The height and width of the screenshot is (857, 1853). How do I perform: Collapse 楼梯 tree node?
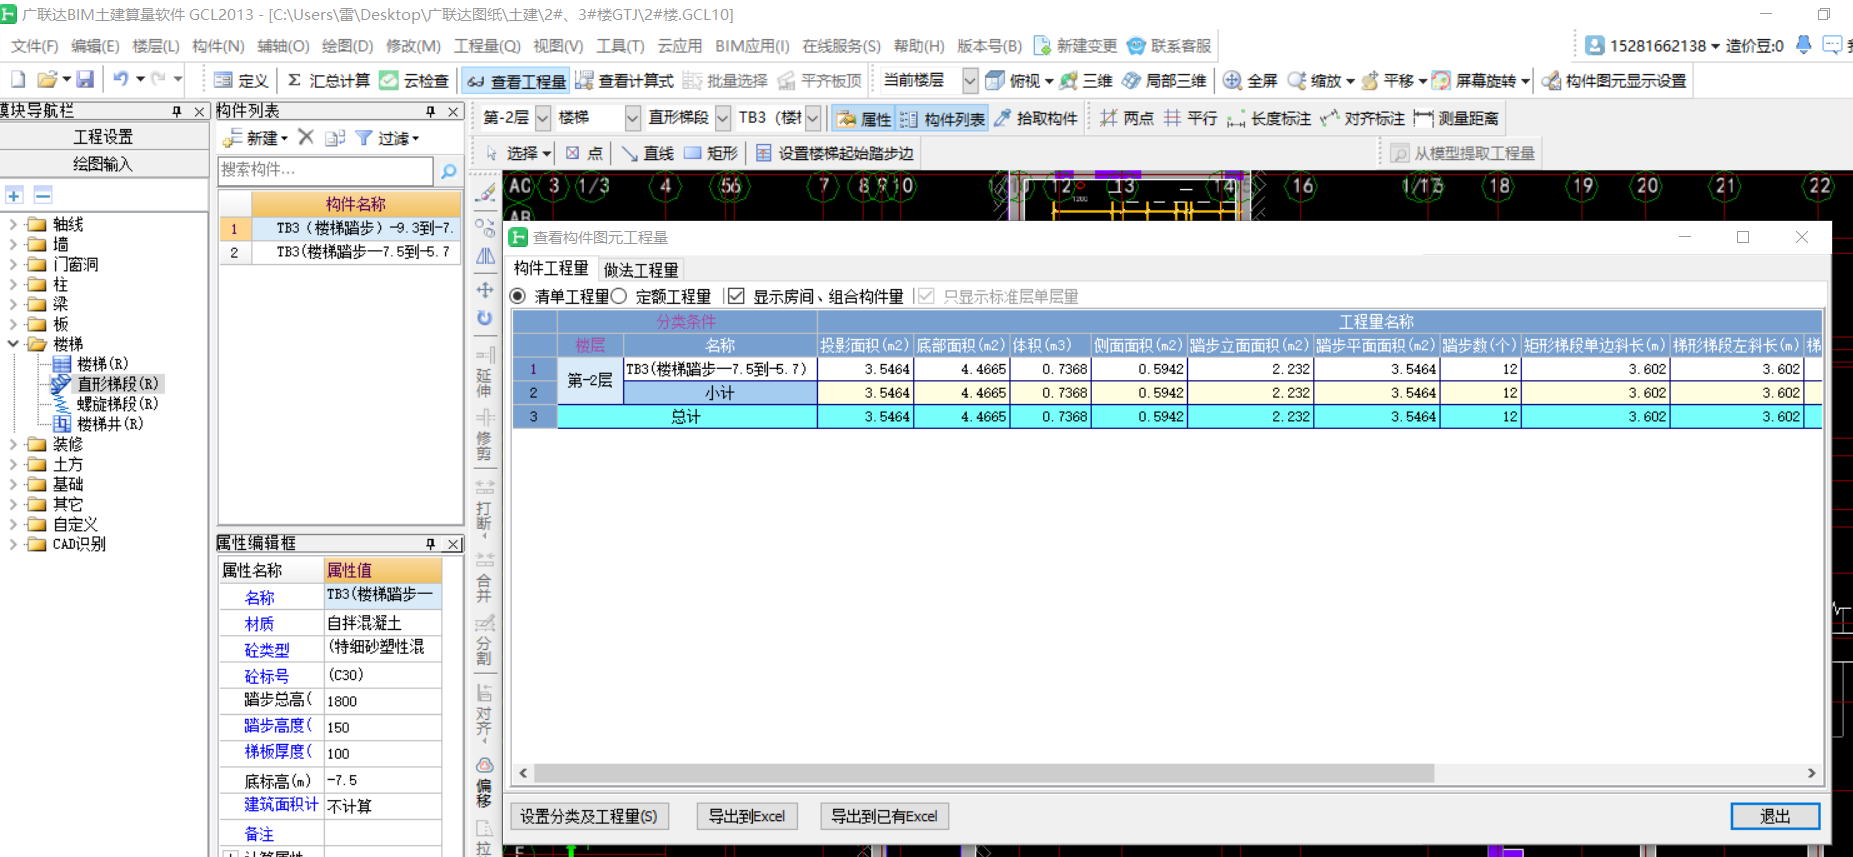coord(13,344)
